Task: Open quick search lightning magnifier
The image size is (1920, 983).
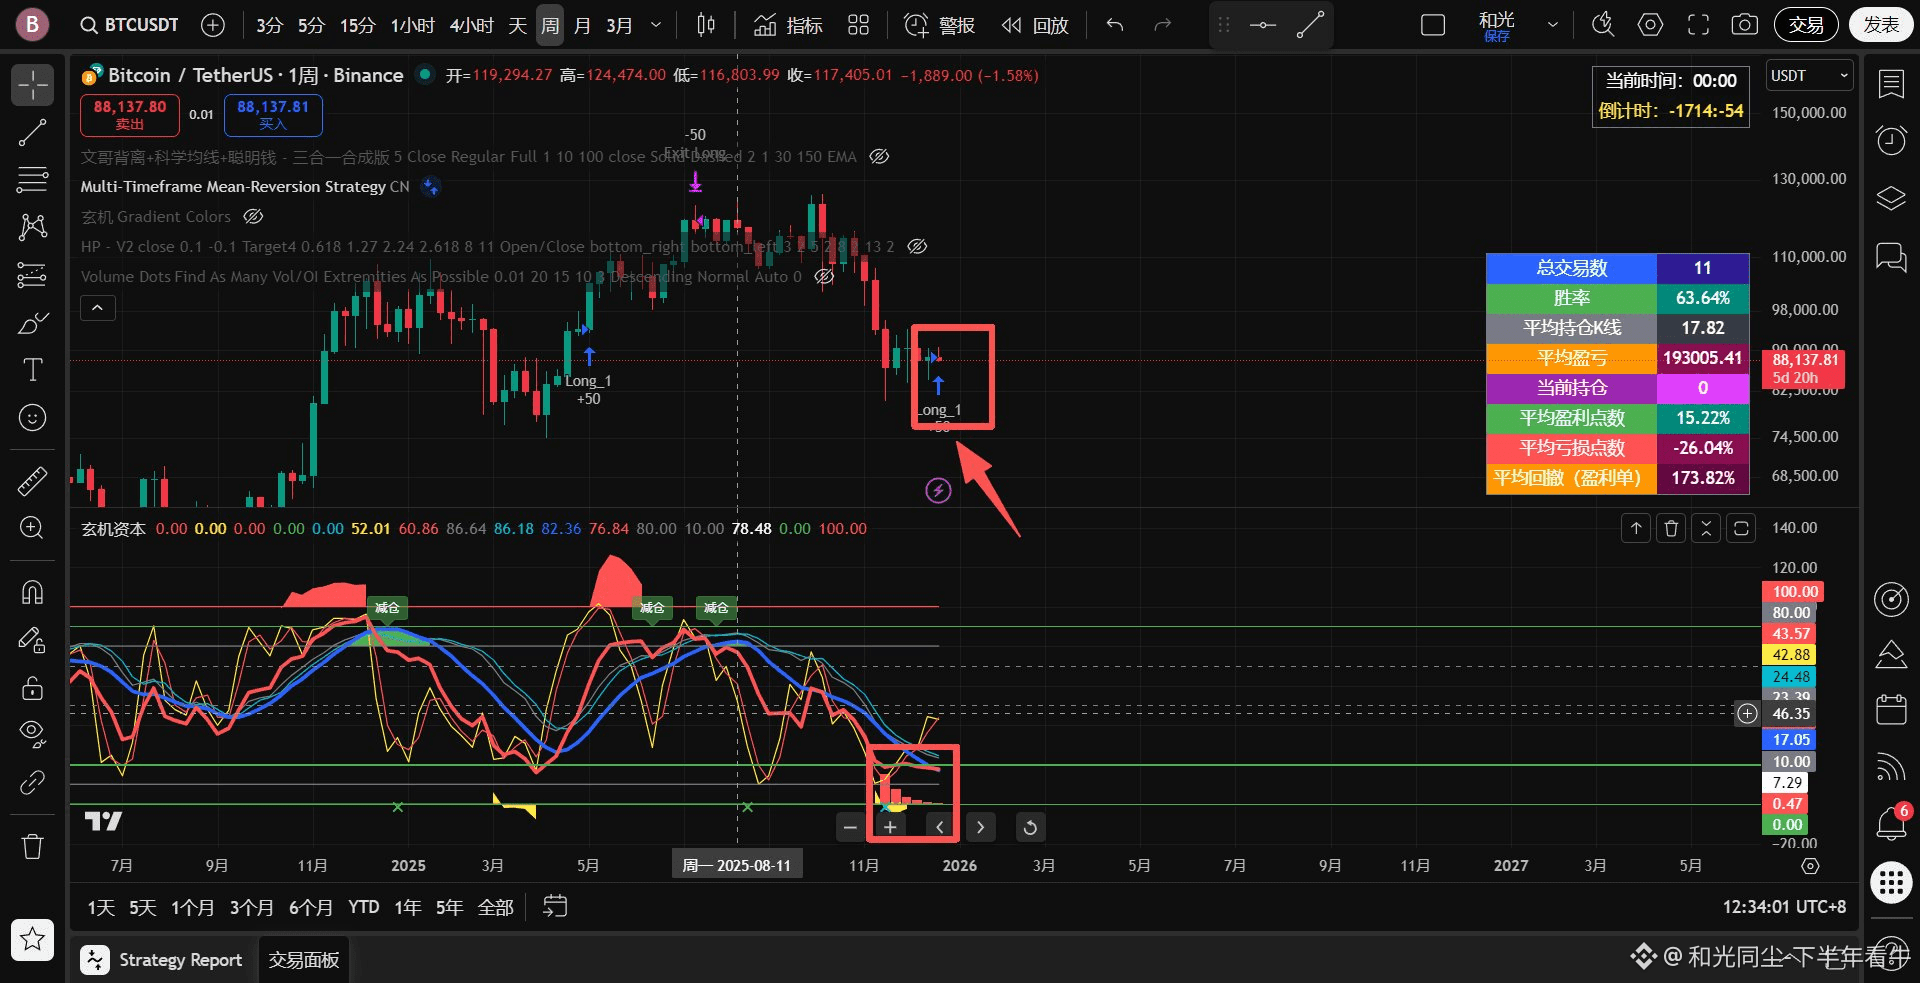Action: (x=1603, y=25)
